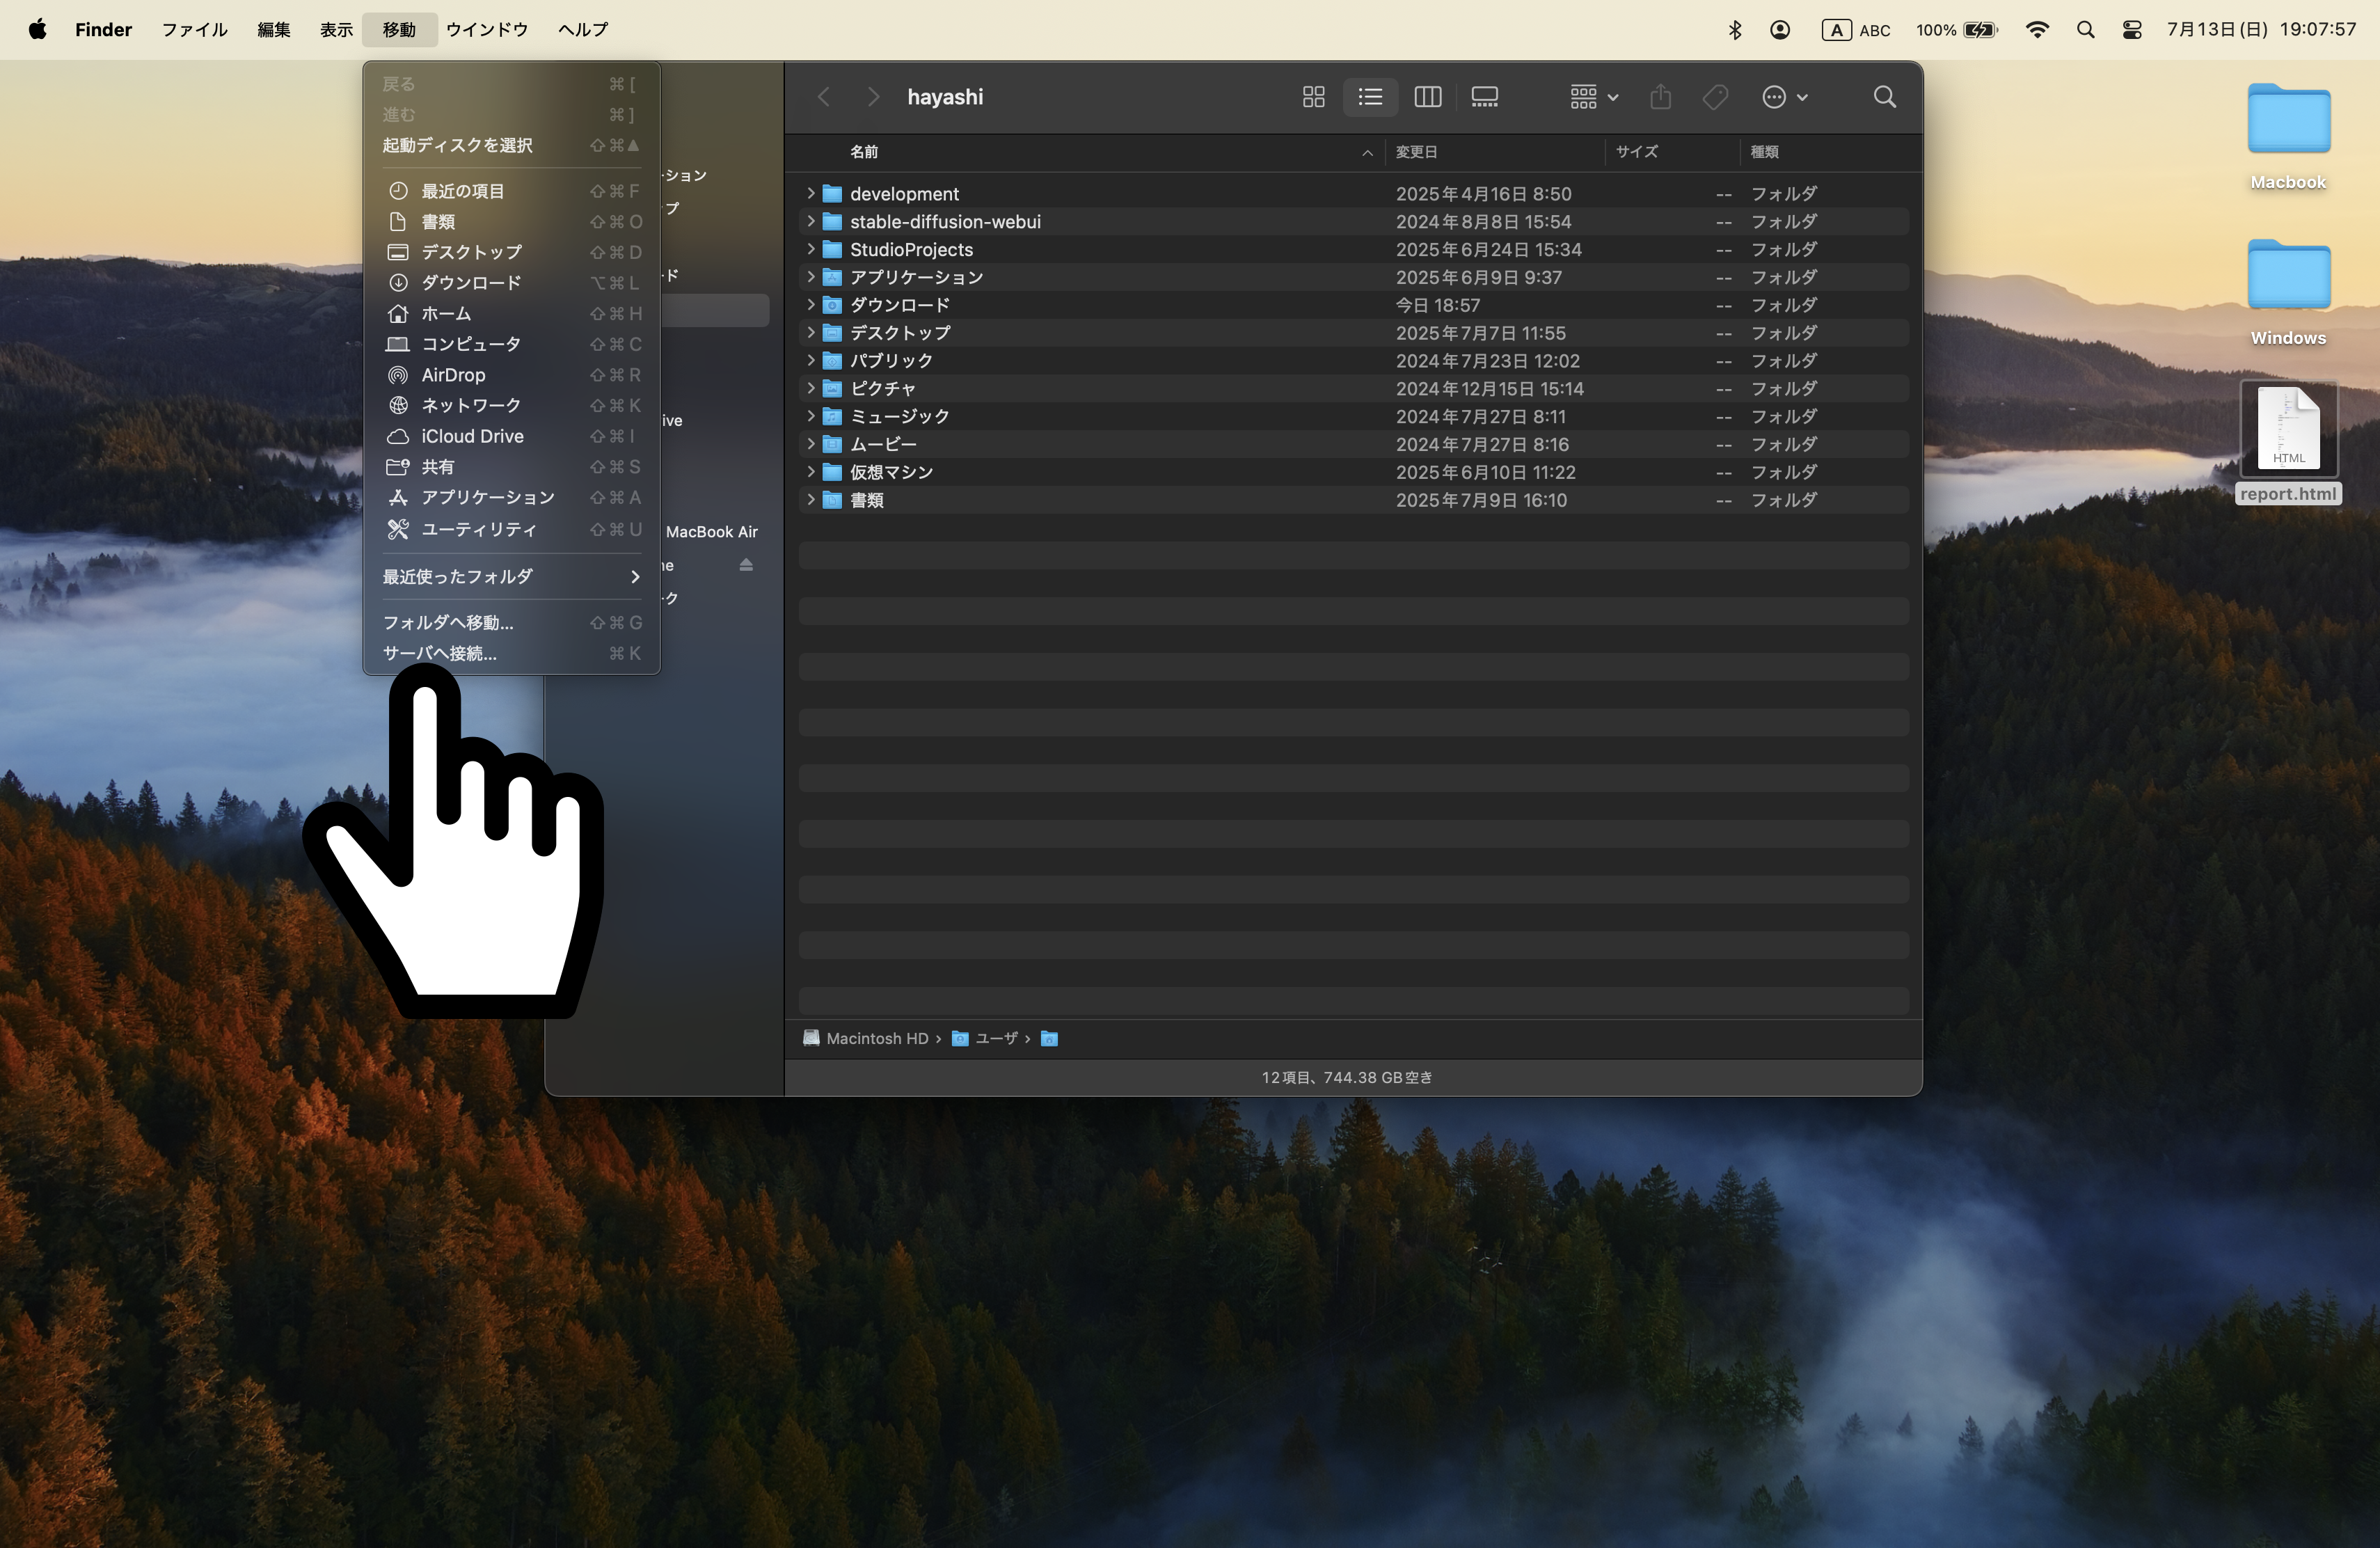Screen dimensions: 2380x1548
Task: Open the grouping options dropdown
Action: coord(1593,97)
